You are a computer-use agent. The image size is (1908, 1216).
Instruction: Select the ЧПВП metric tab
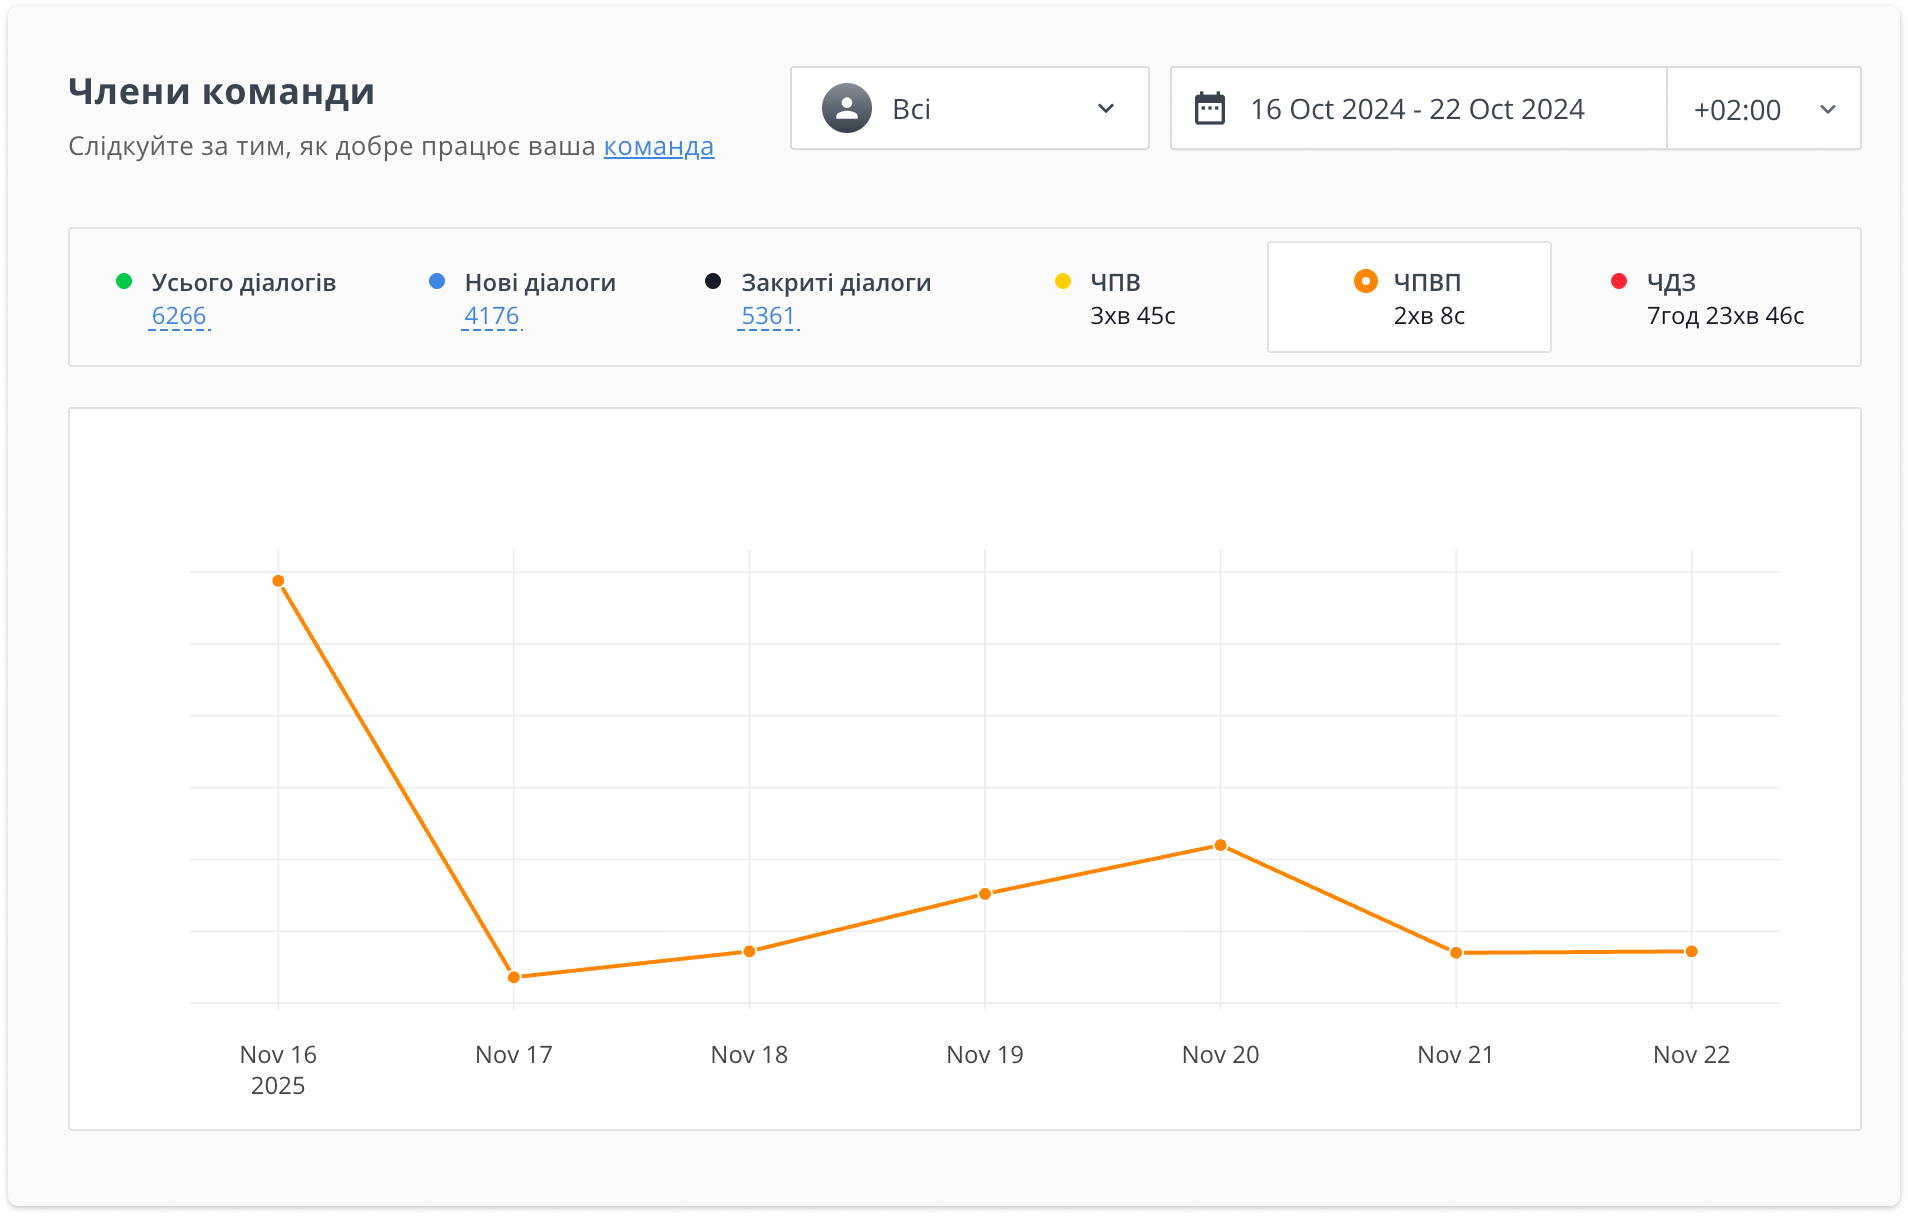1409,297
